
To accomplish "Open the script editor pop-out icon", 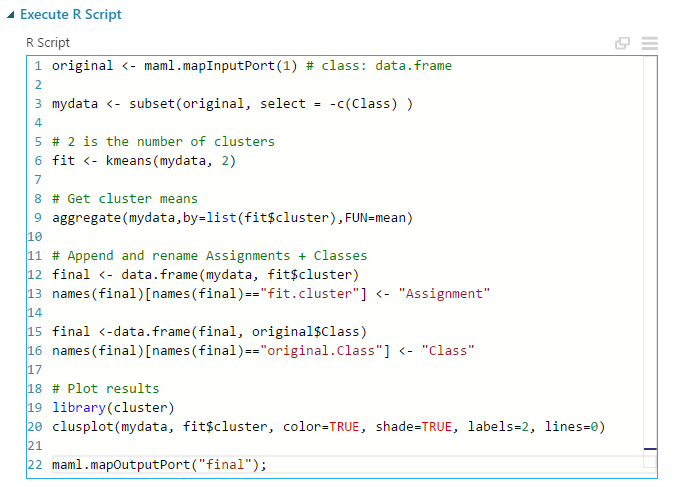I will [622, 43].
